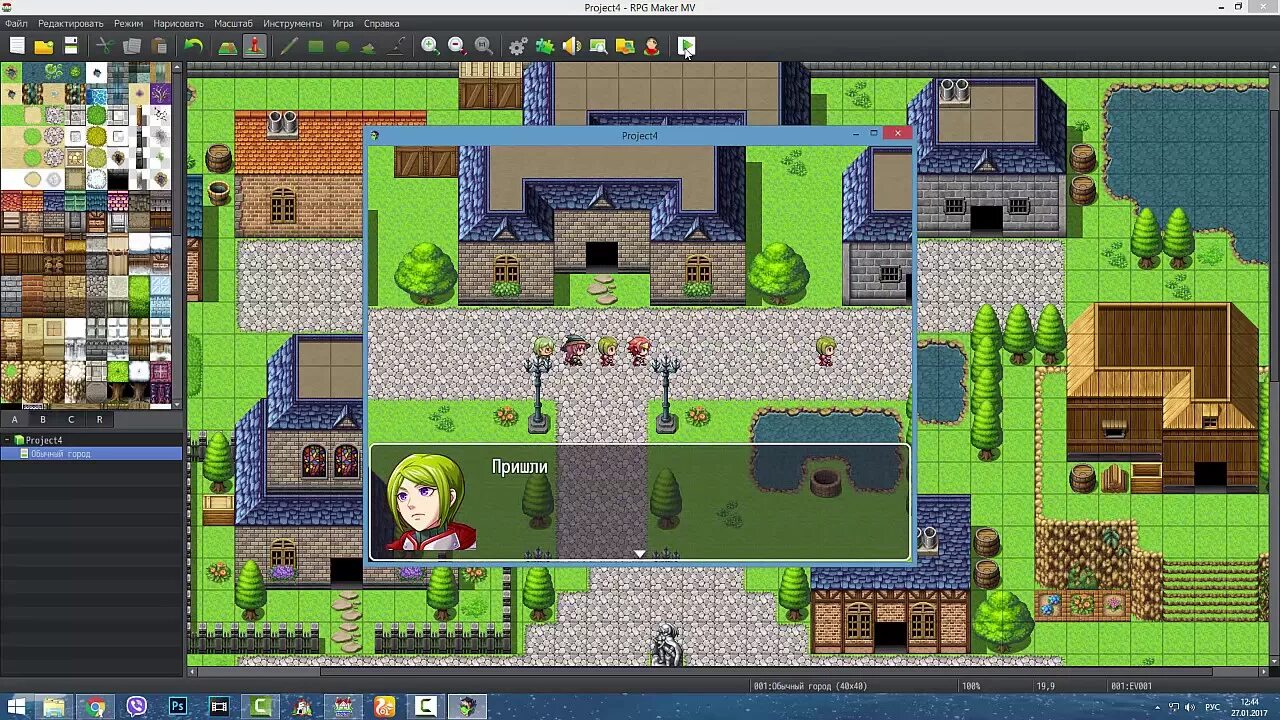The image size is (1280, 720).
Task: Pick the light grass tile in the palette's top-left corner
Action: [x=11, y=73]
